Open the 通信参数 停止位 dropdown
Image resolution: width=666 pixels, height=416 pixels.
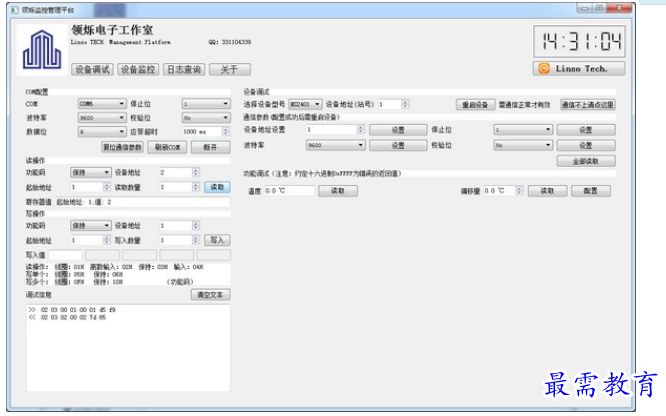tap(523, 130)
